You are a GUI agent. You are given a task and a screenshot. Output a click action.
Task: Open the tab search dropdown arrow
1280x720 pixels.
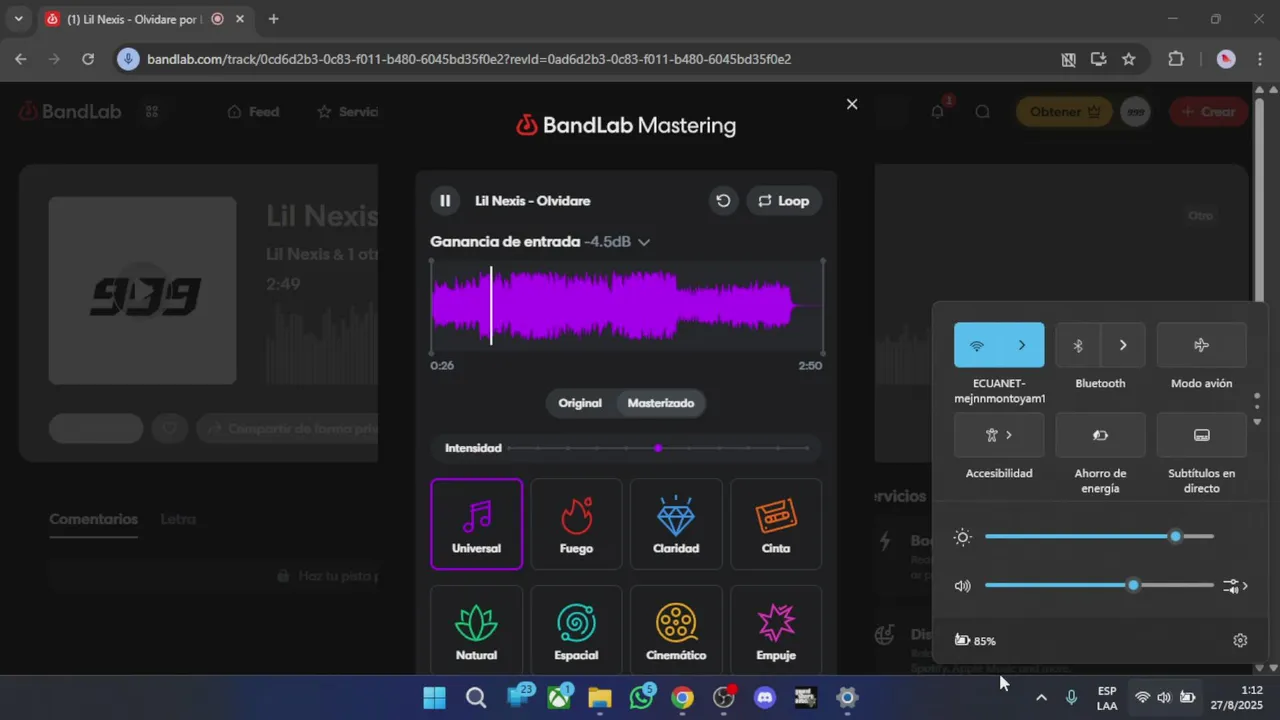pos(18,19)
